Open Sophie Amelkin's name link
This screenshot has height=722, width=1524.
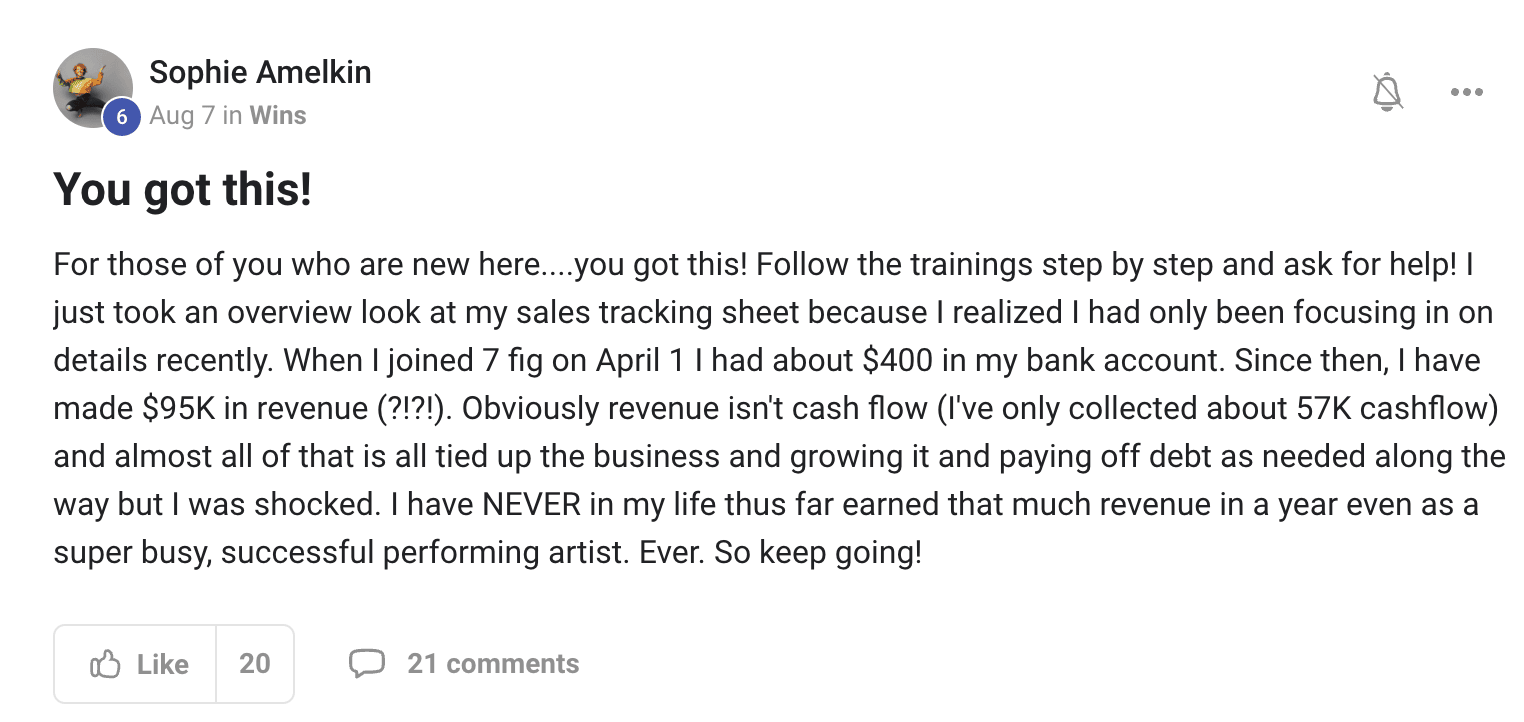(260, 72)
